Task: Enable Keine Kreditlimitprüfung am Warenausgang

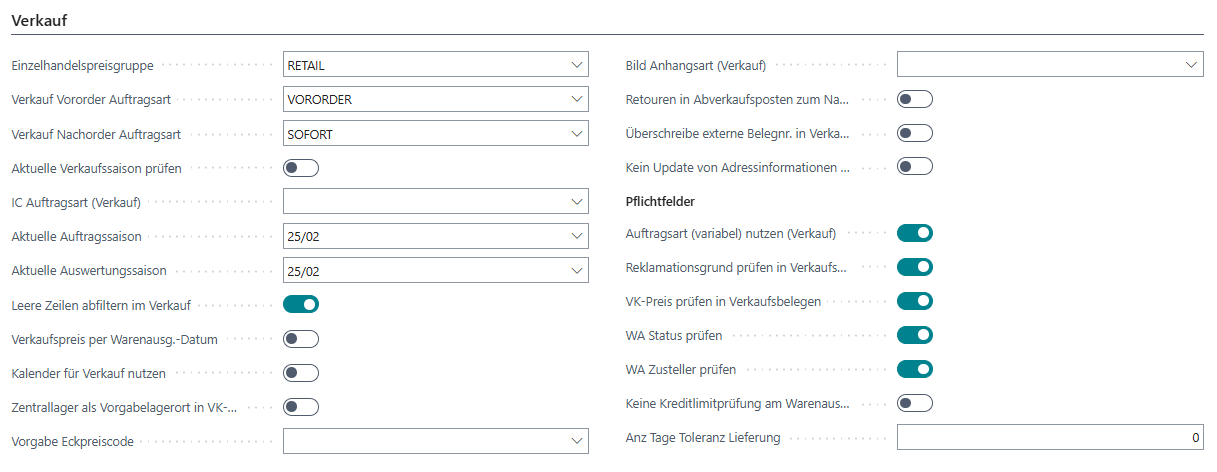Action: tap(914, 403)
